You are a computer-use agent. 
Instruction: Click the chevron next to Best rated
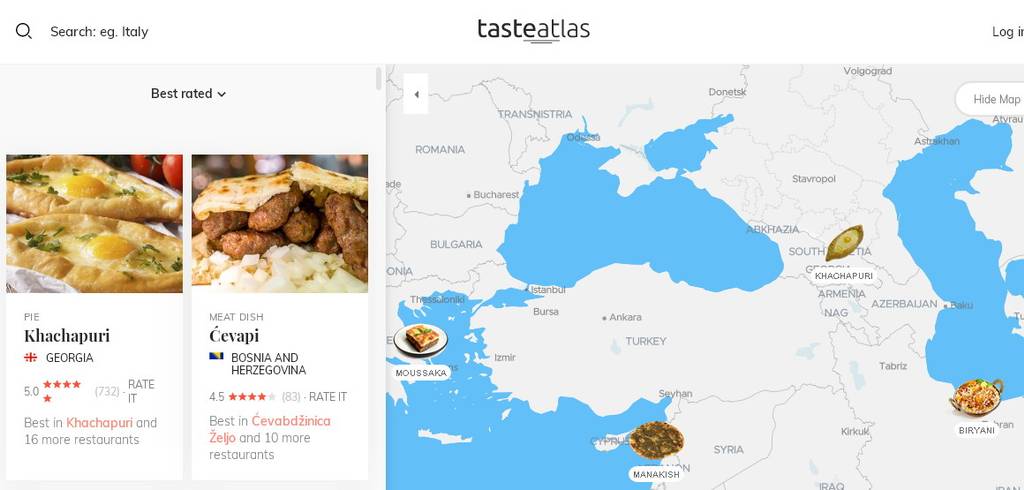[221, 94]
